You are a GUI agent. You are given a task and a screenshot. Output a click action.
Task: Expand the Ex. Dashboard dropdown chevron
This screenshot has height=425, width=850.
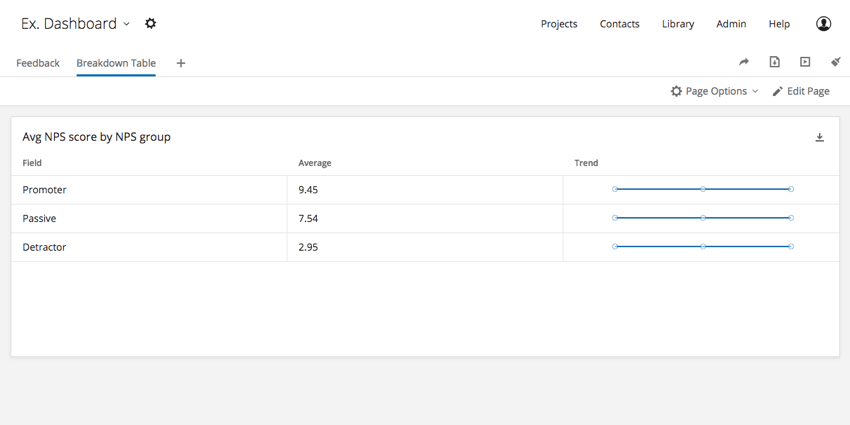[126, 24]
